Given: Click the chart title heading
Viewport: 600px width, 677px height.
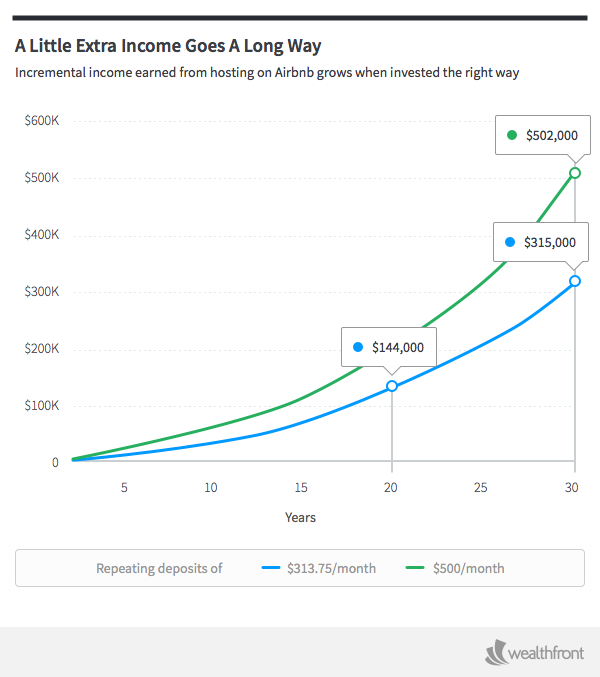Looking at the screenshot, I should coord(168,46).
